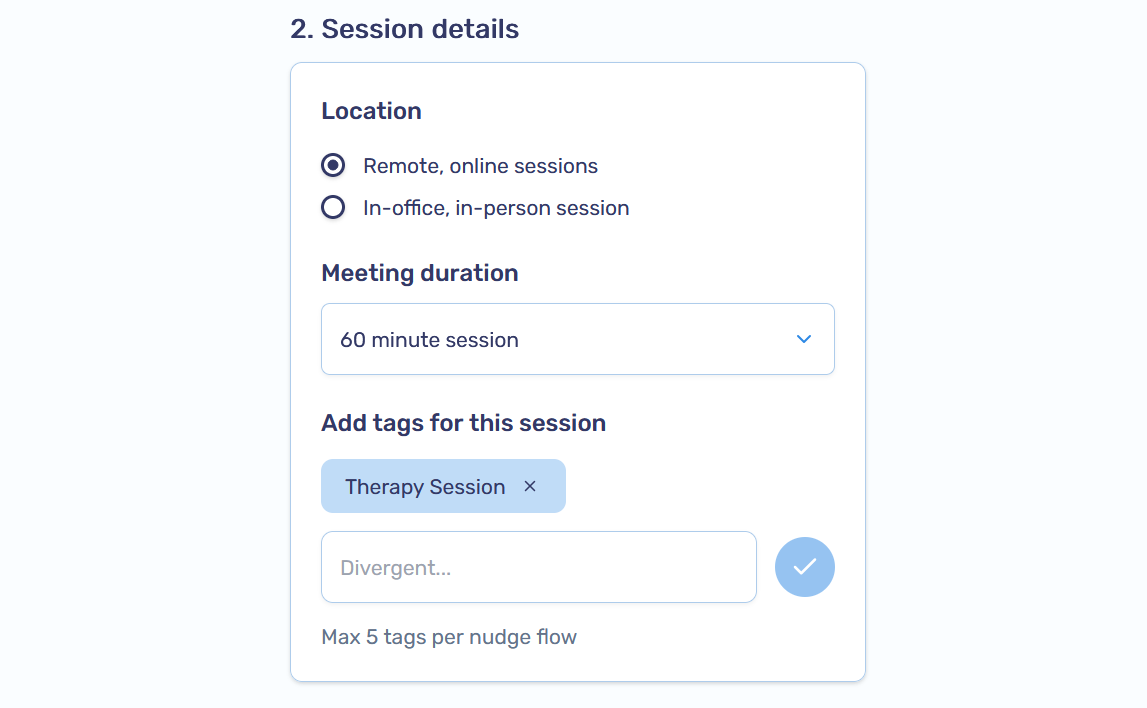Click the Add tags for this session label
The height and width of the screenshot is (708, 1147).
pos(463,422)
